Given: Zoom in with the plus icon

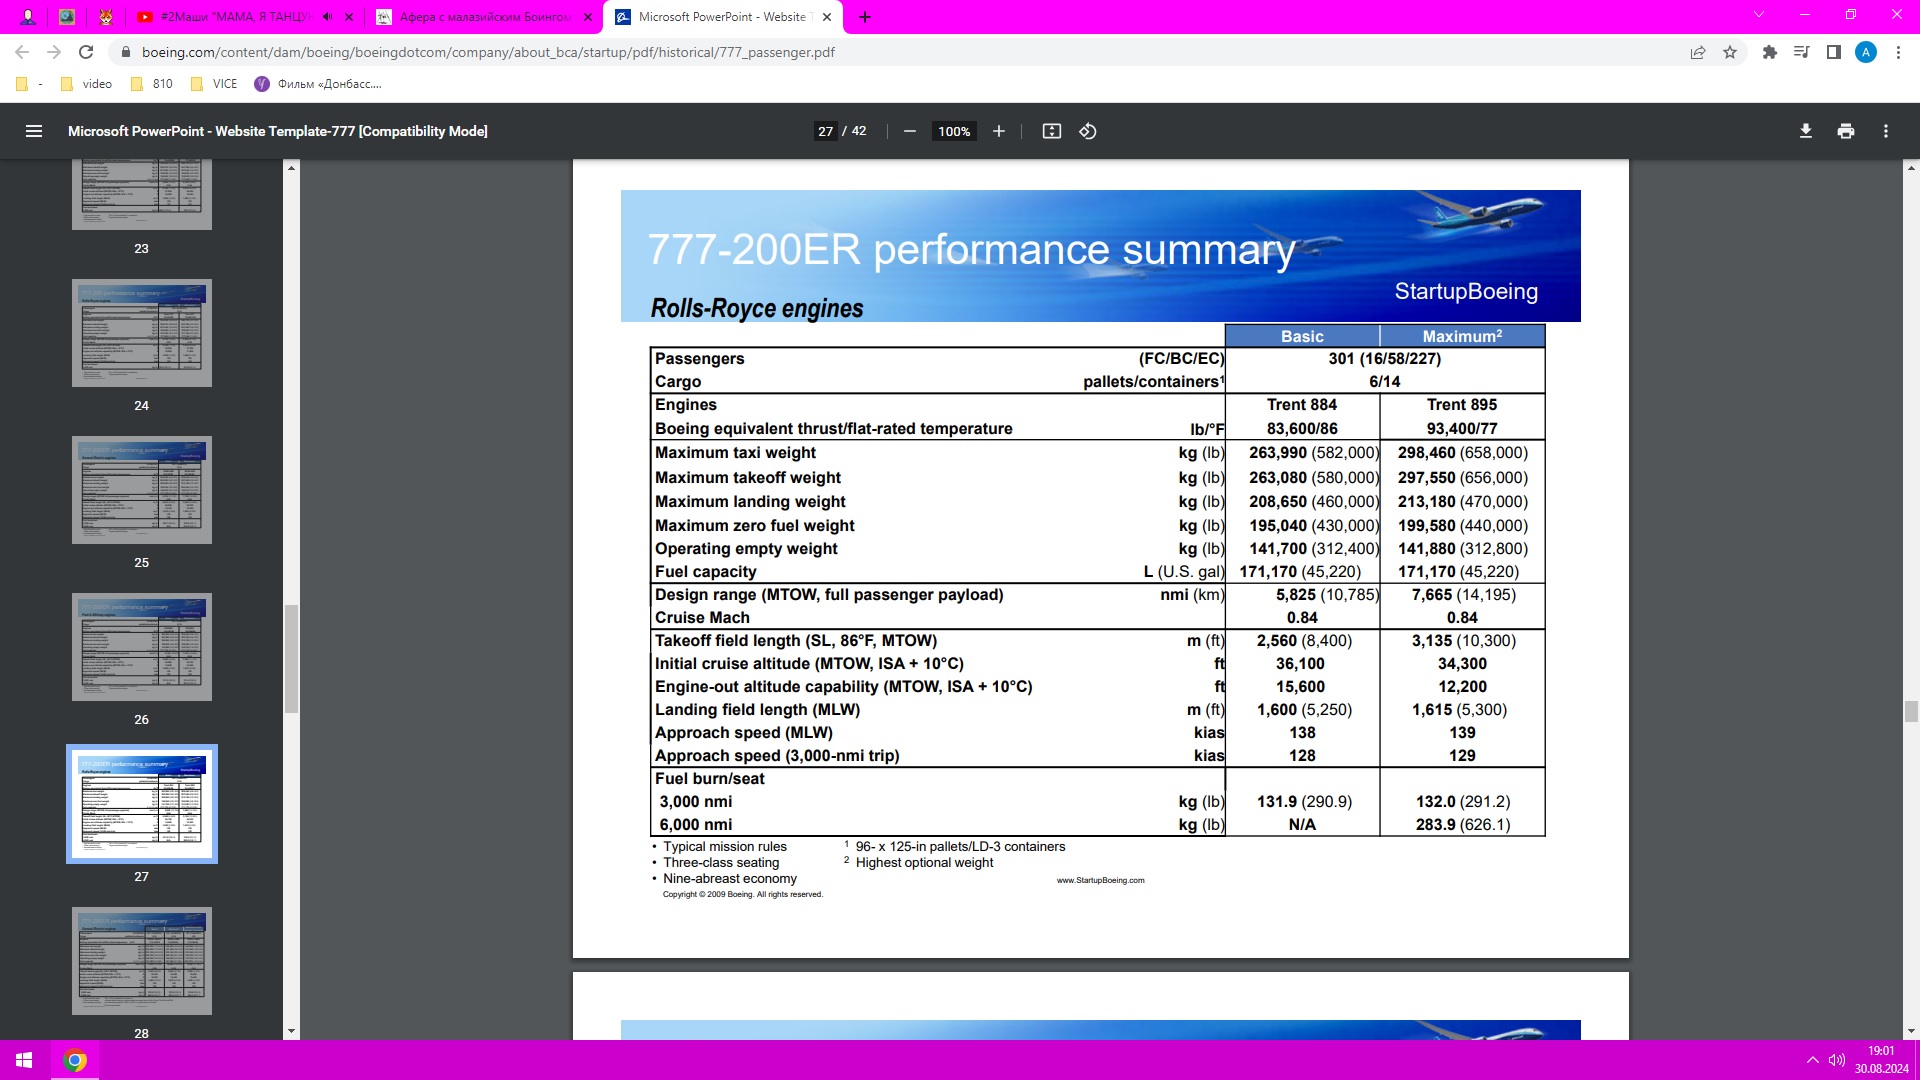Looking at the screenshot, I should pos(998,131).
